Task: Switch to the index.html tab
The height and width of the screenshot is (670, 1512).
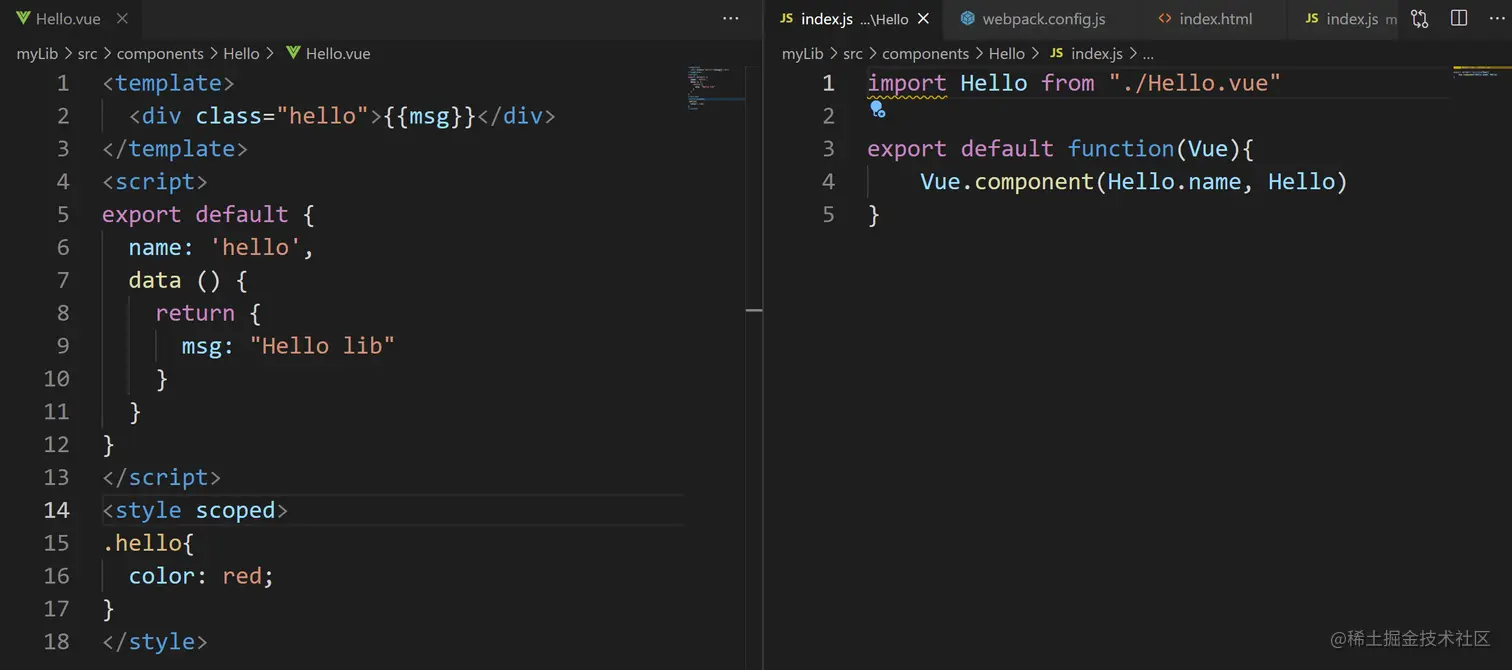Action: (1205, 18)
